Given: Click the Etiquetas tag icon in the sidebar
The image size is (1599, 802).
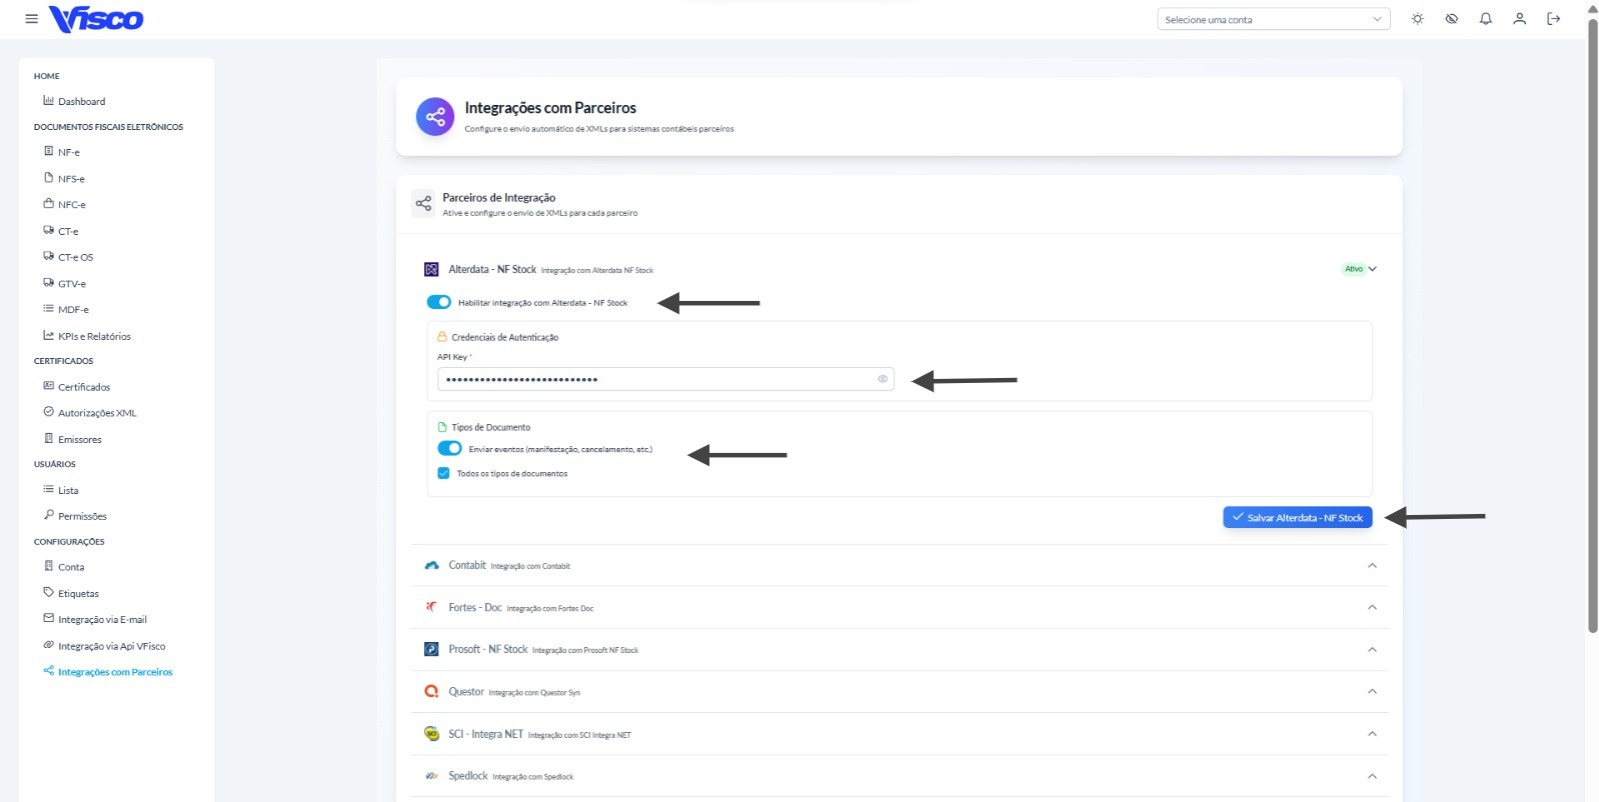Looking at the screenshot, I should click(48, 592).
